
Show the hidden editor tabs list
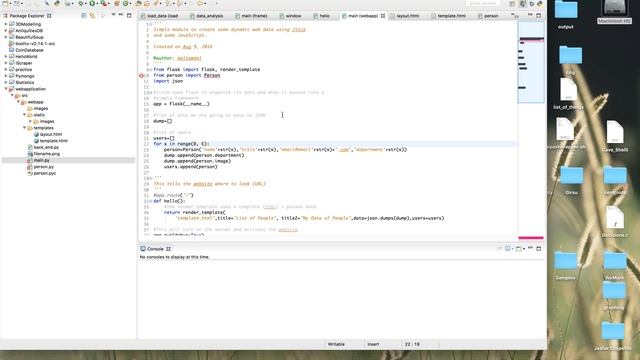click(515, 16)
